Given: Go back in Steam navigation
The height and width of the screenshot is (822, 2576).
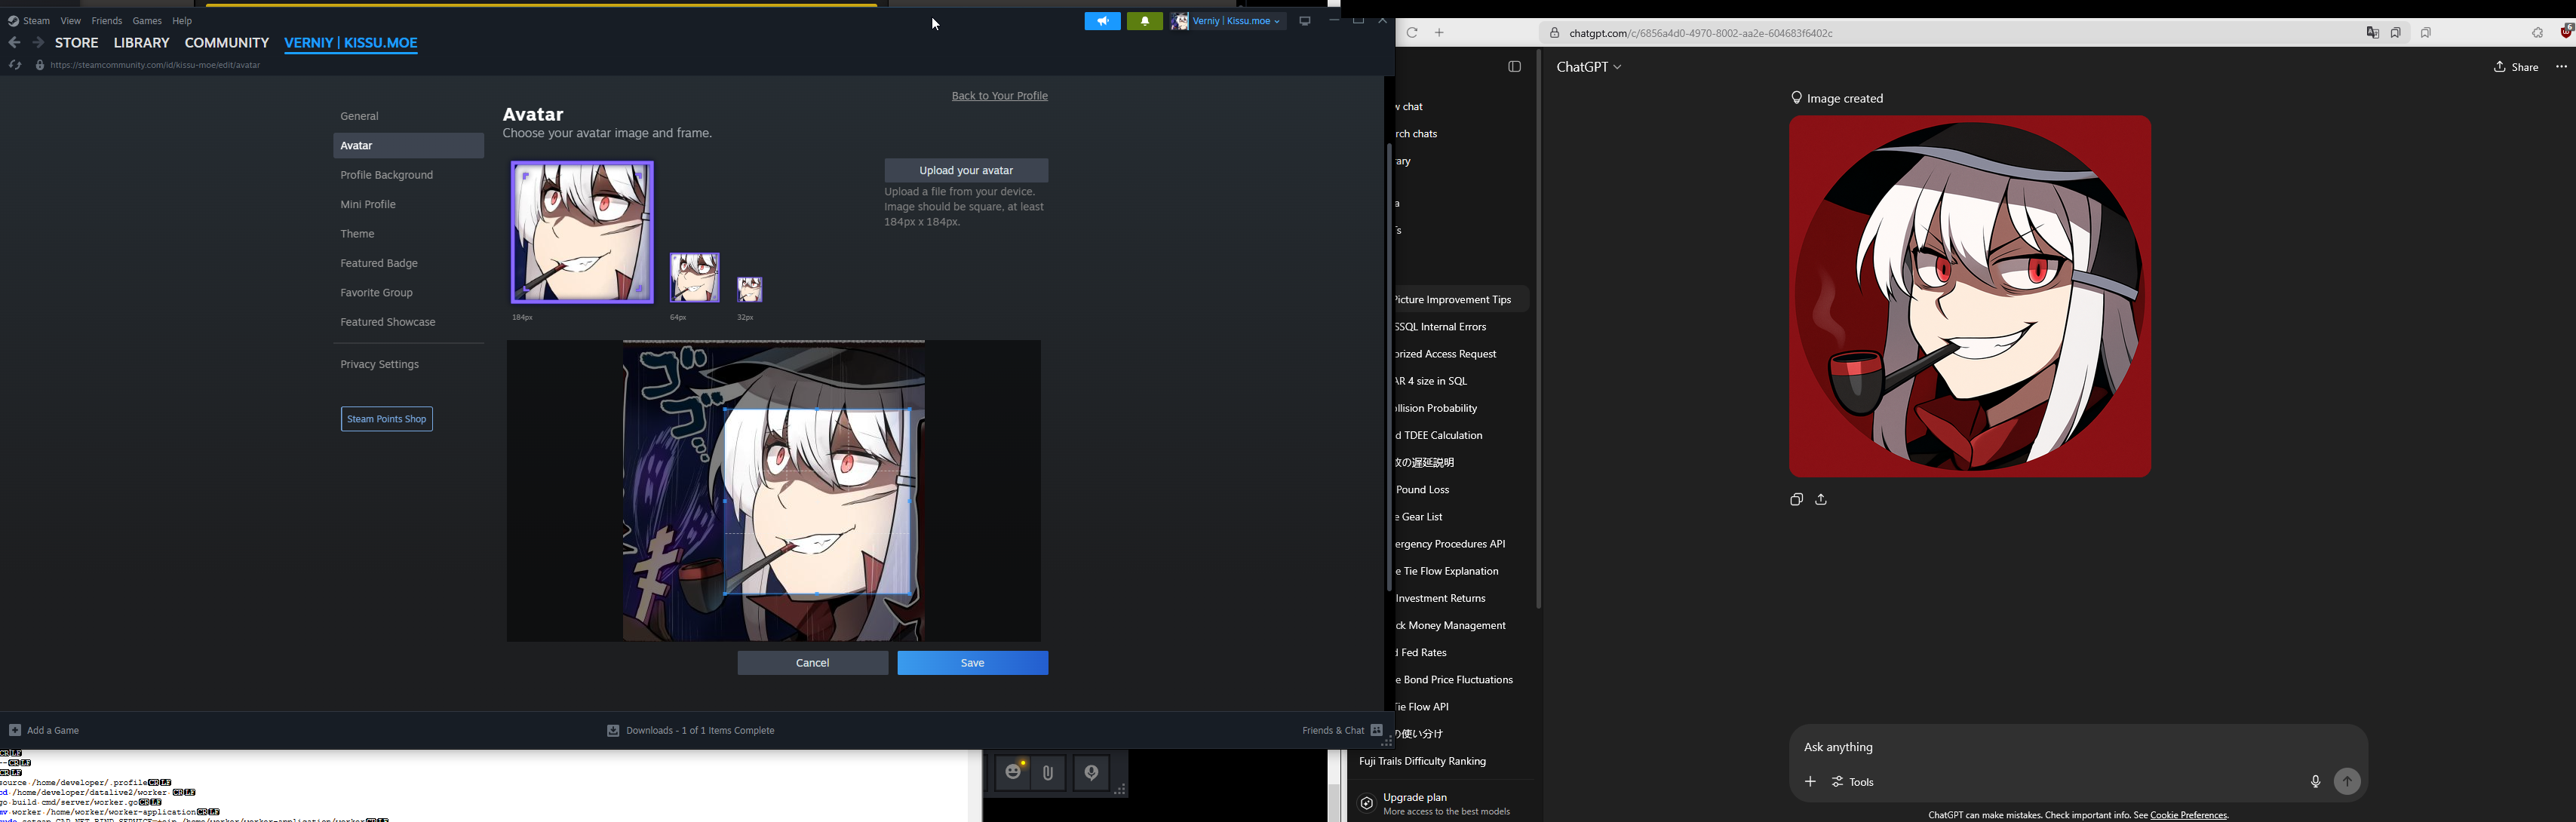Looking at the screenshot, I should (14, 43).
